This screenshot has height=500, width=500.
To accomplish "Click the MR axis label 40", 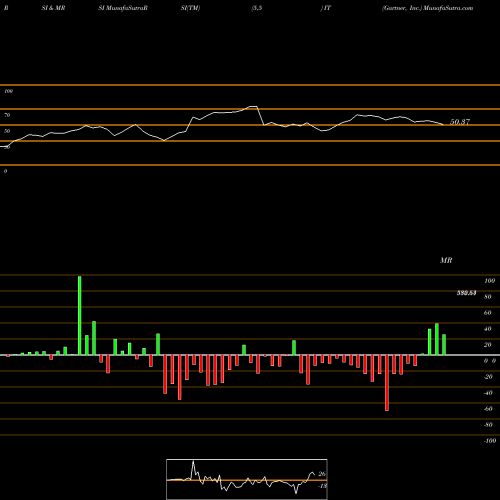I will pos(488,329).
